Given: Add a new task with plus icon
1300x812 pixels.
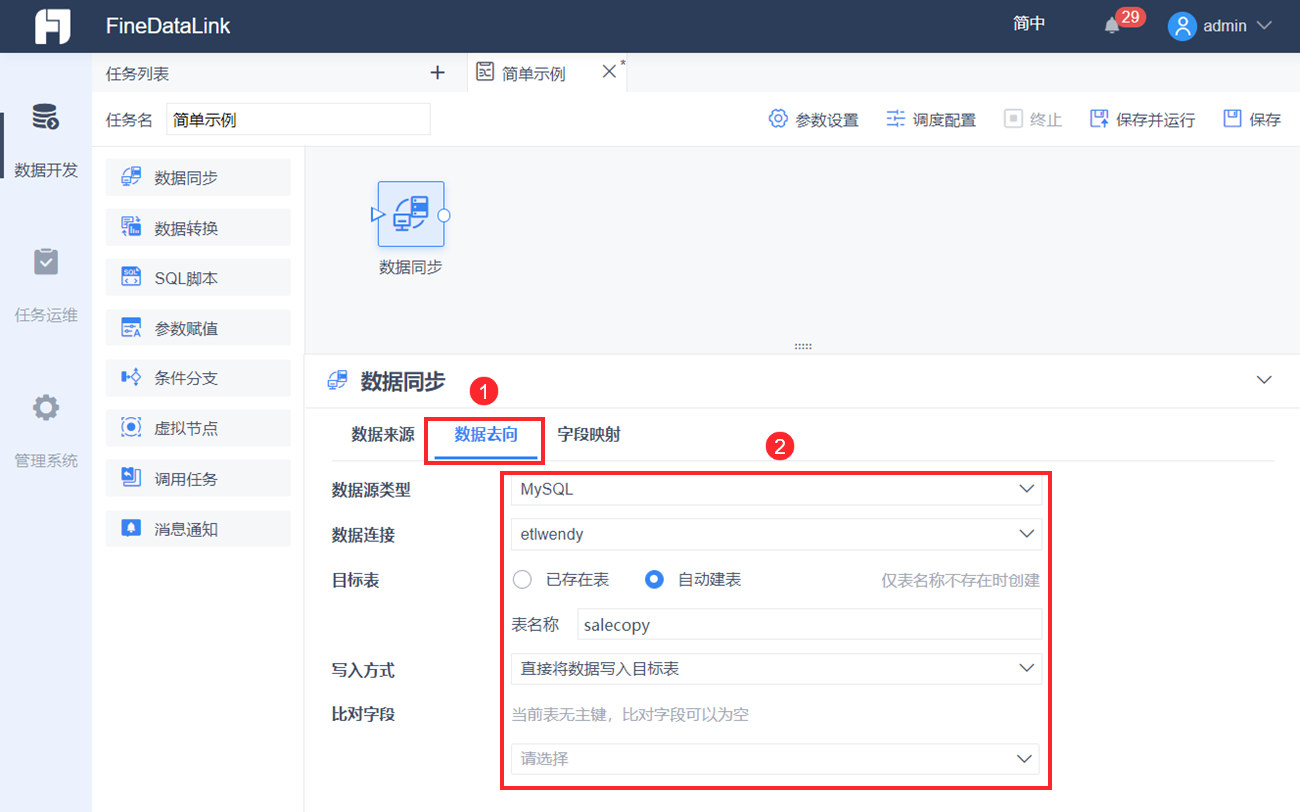Looking at the screenshot, I should tap(437, 73).
